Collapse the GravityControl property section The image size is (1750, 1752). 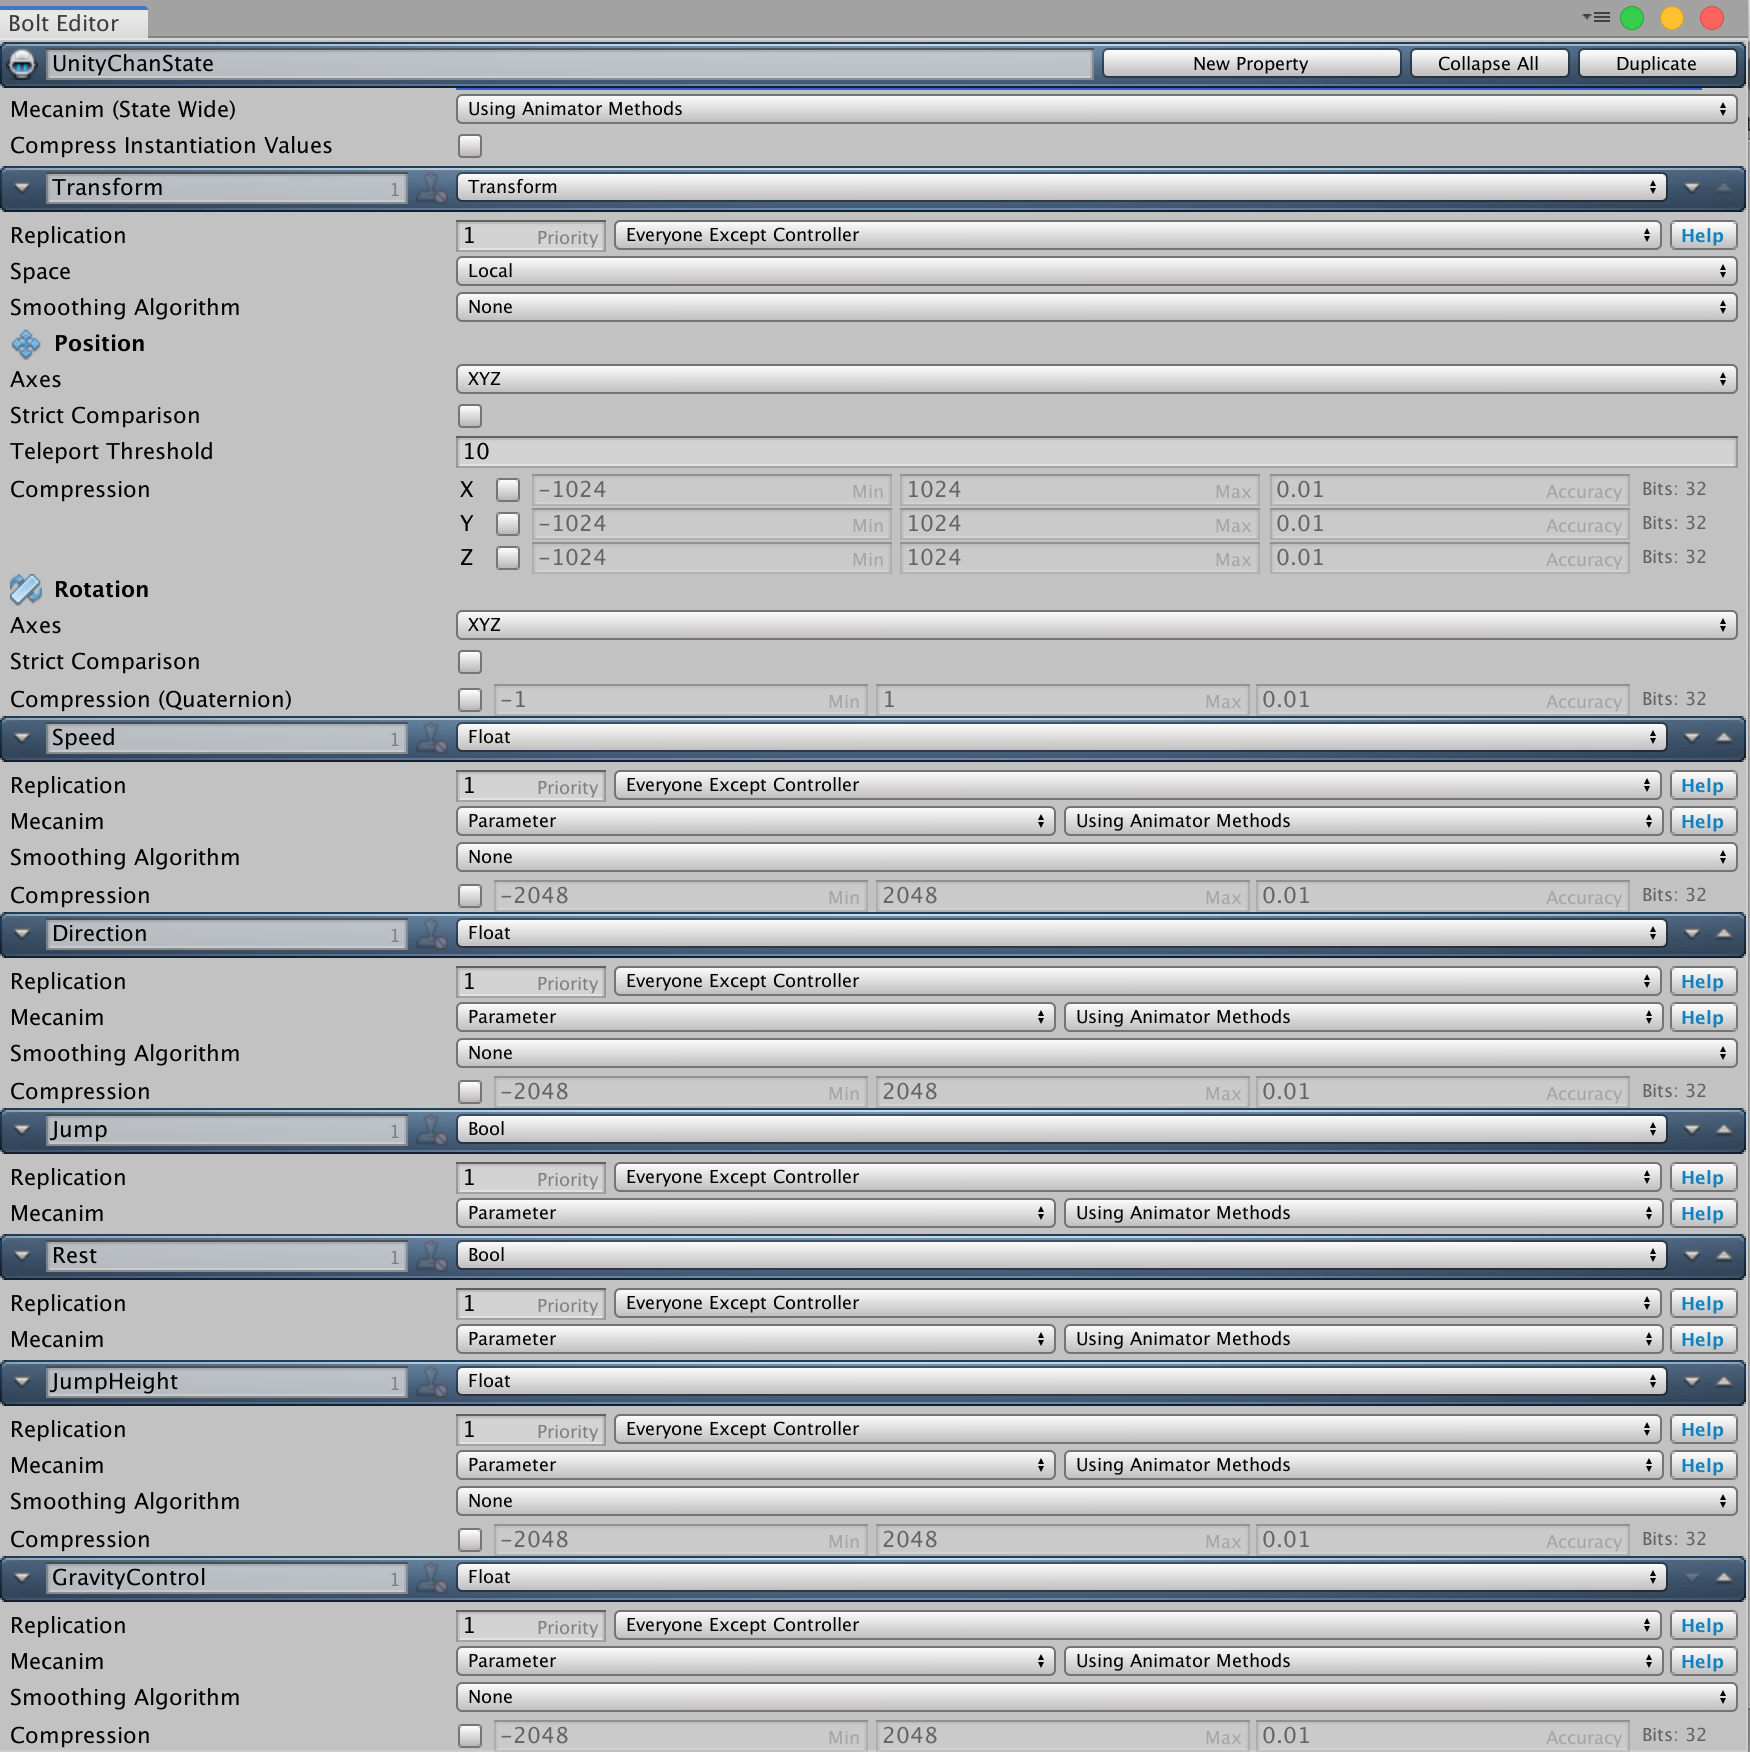23,1577
